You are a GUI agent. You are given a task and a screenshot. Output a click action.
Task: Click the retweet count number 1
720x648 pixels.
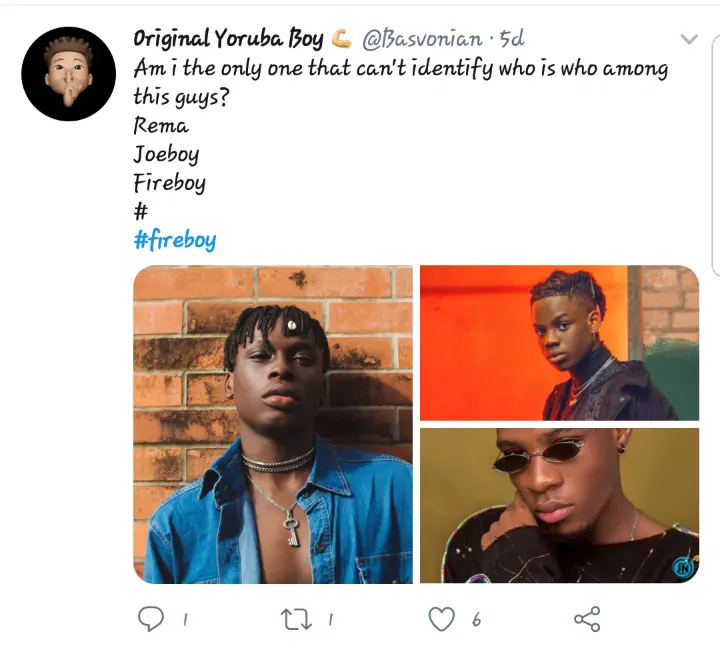(330, 620)
